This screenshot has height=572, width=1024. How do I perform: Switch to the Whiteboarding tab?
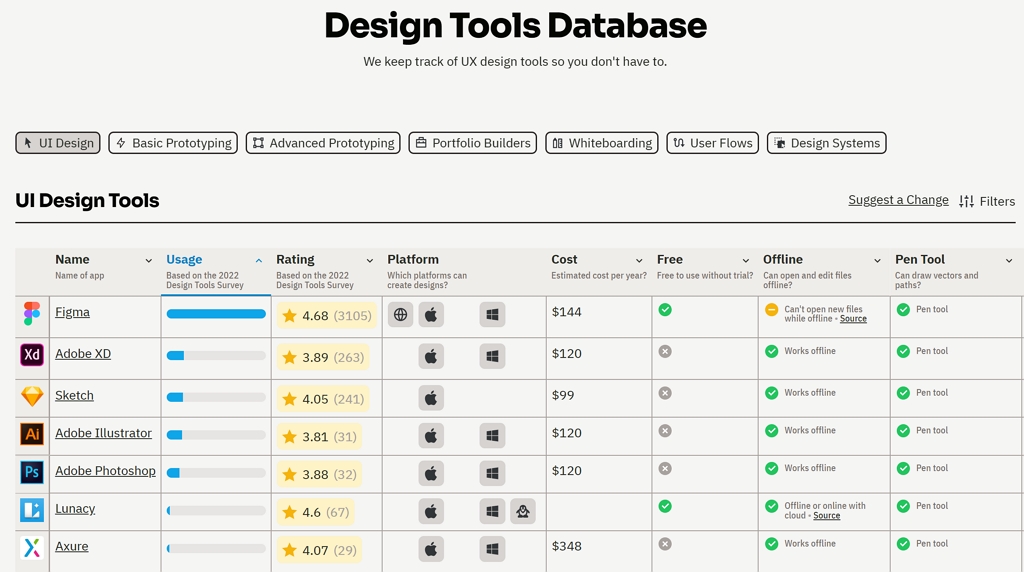[x=602, y=143]
